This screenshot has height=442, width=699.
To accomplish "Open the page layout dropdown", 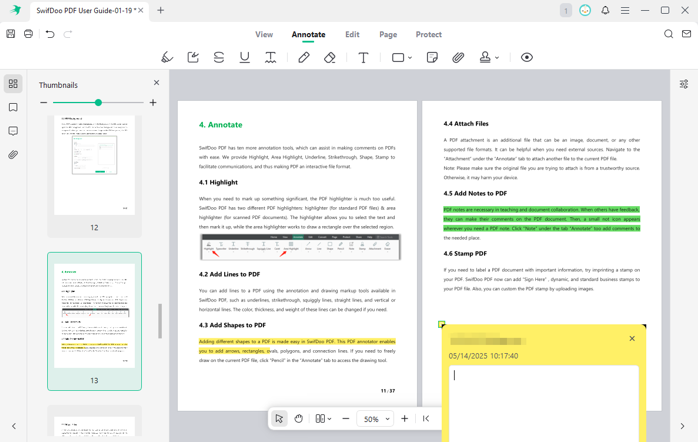I will coord(323,418).
